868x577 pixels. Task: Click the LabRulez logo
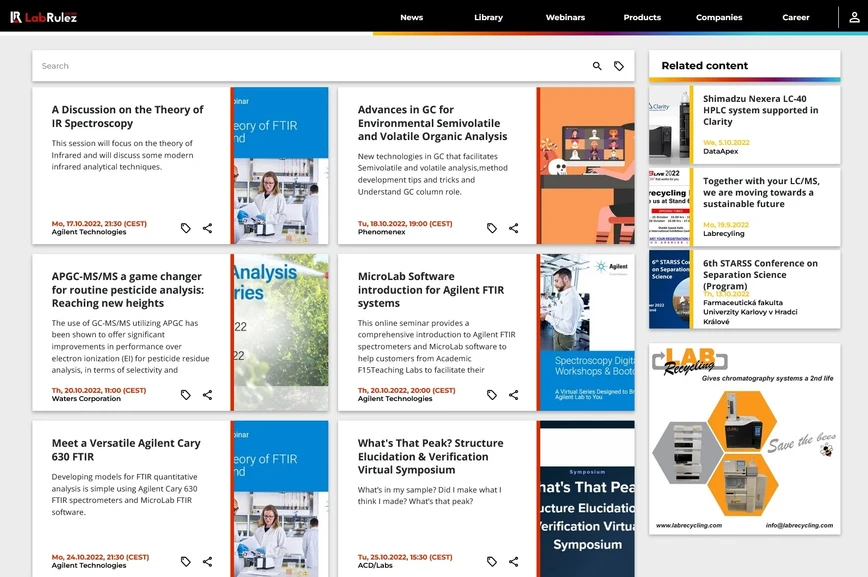pyautogui.click(x=44, y=17)
